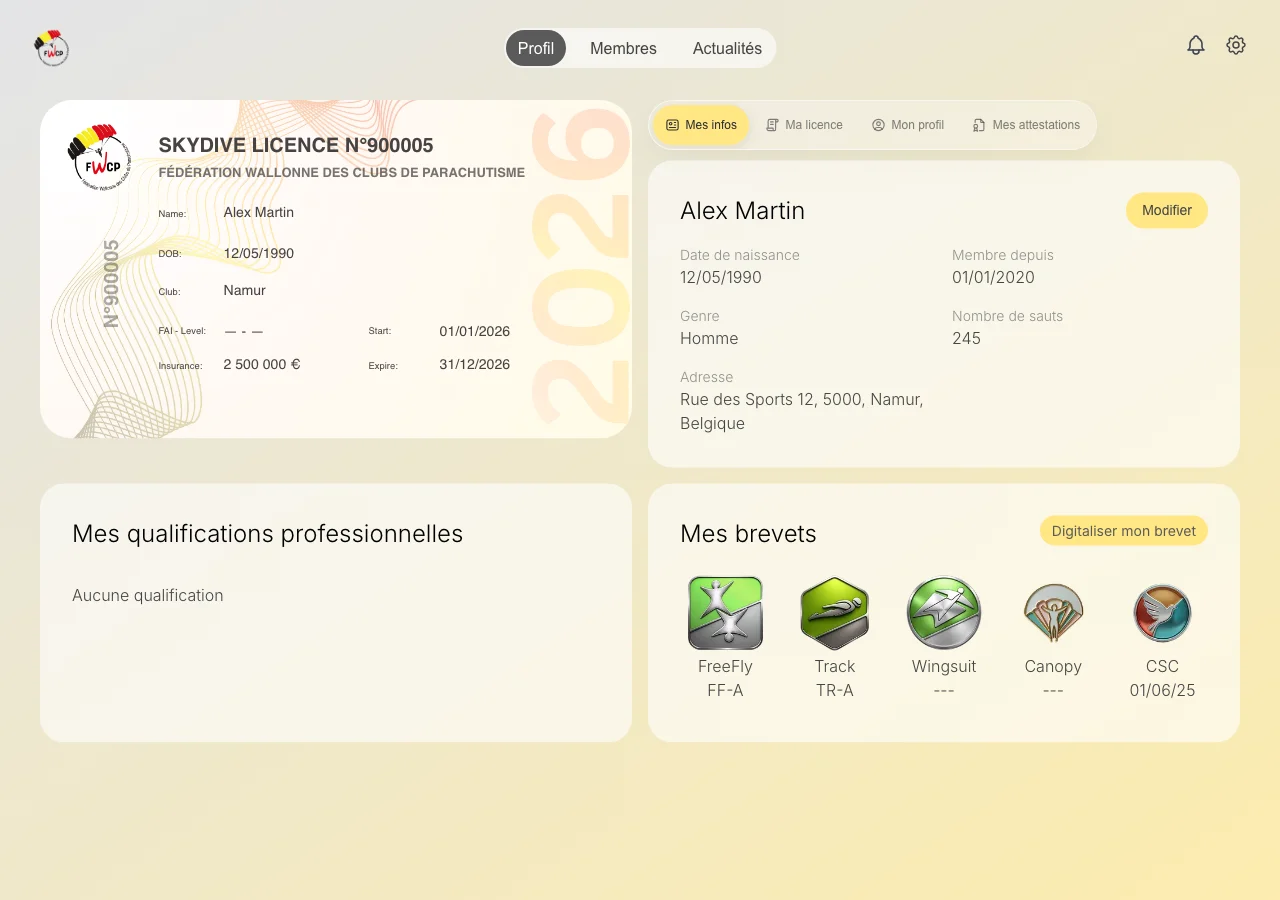Screen dimensions: 1280x900
Task: Click the jump count value 245
Action: (x=966, y=338)
